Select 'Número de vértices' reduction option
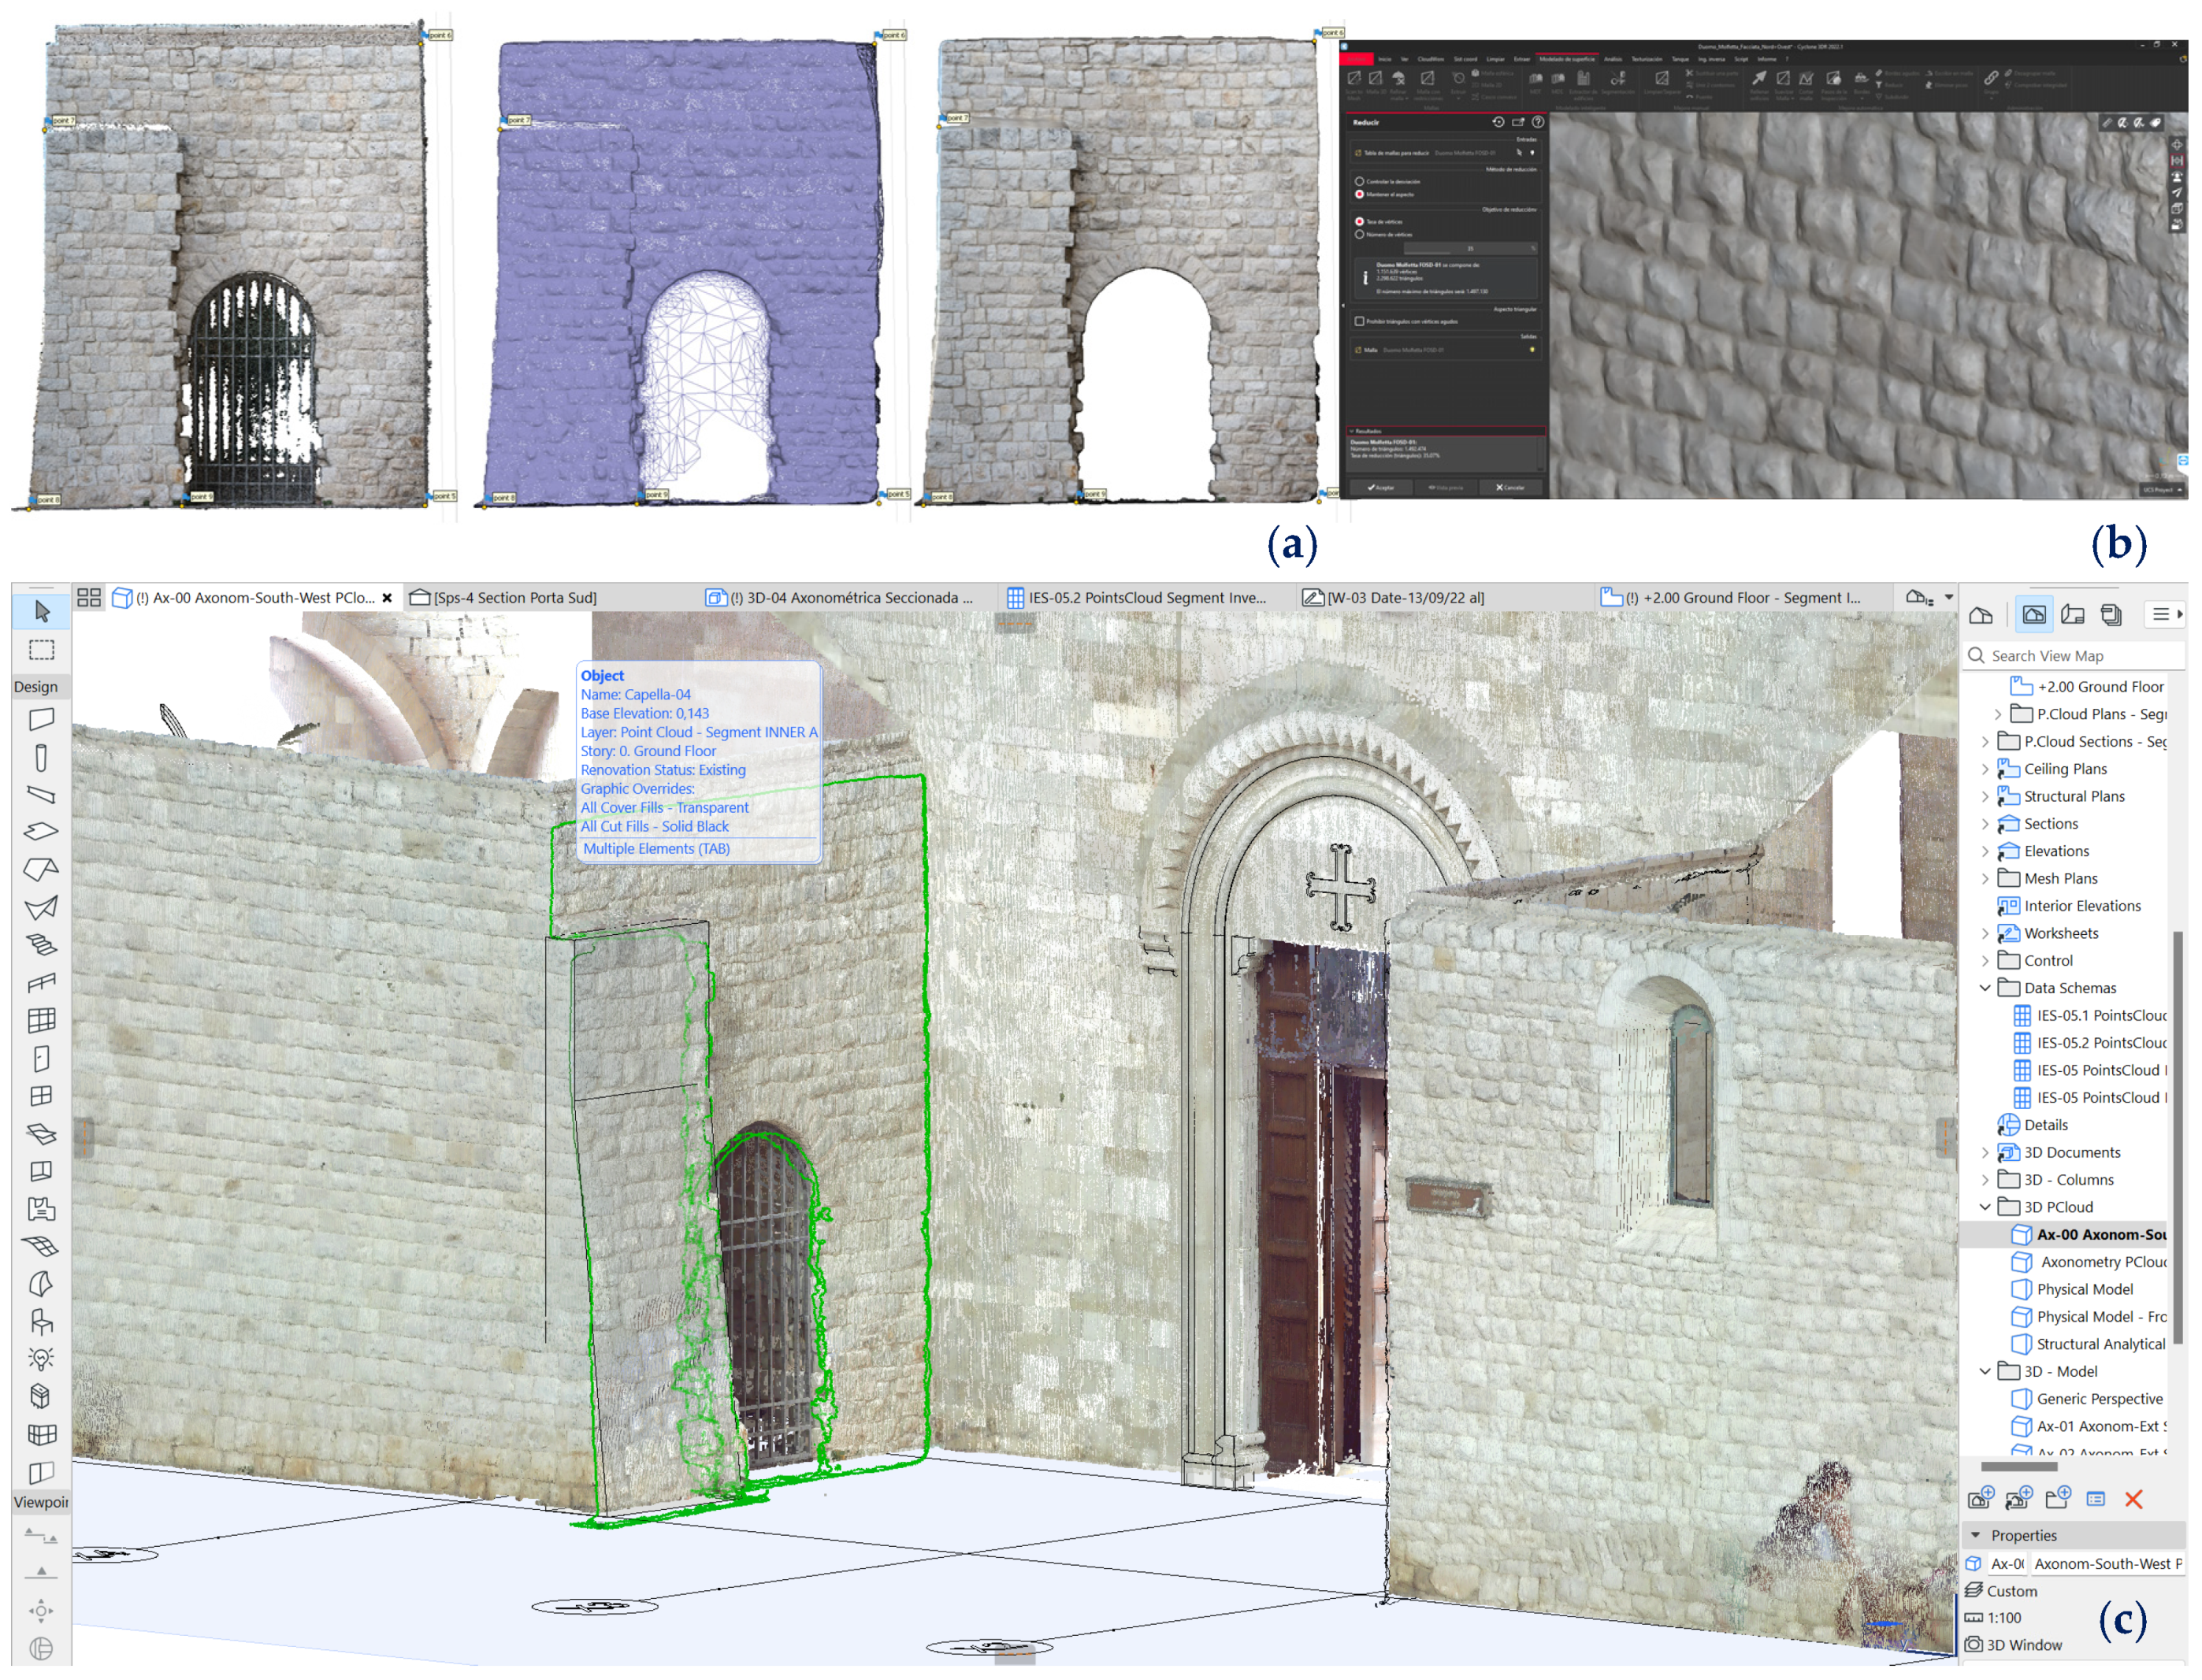This screenshot has height=1680, width=2202. click(x=1360, y=235)
